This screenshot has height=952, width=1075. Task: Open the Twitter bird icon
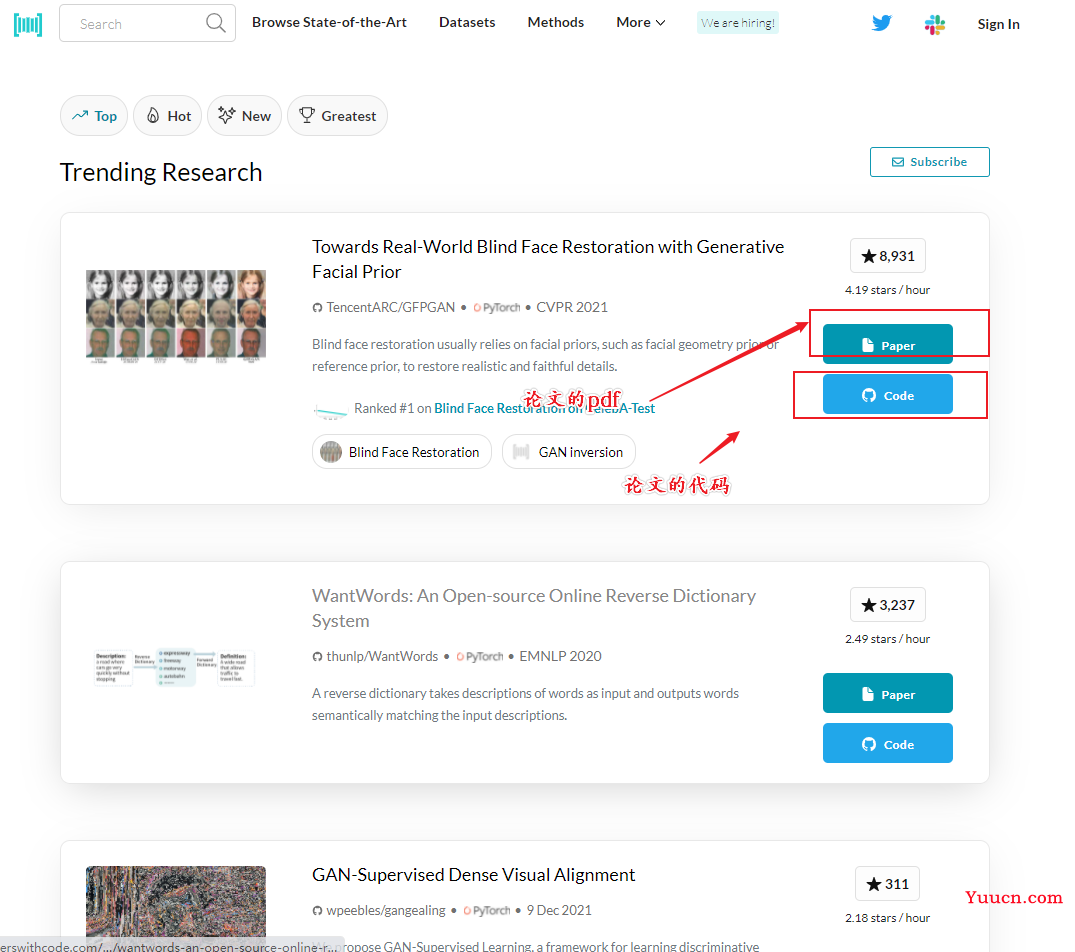(882, 23)
